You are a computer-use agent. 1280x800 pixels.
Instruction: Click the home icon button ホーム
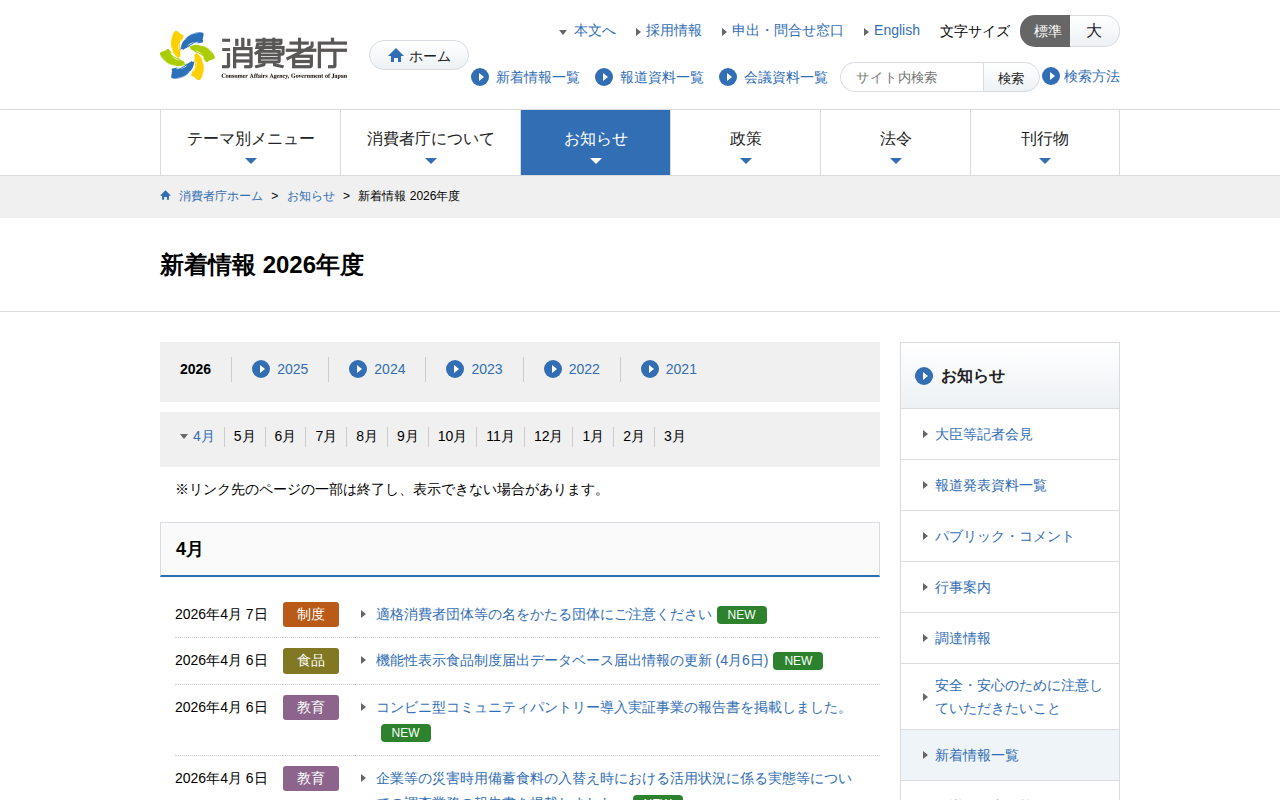[419, 56]
